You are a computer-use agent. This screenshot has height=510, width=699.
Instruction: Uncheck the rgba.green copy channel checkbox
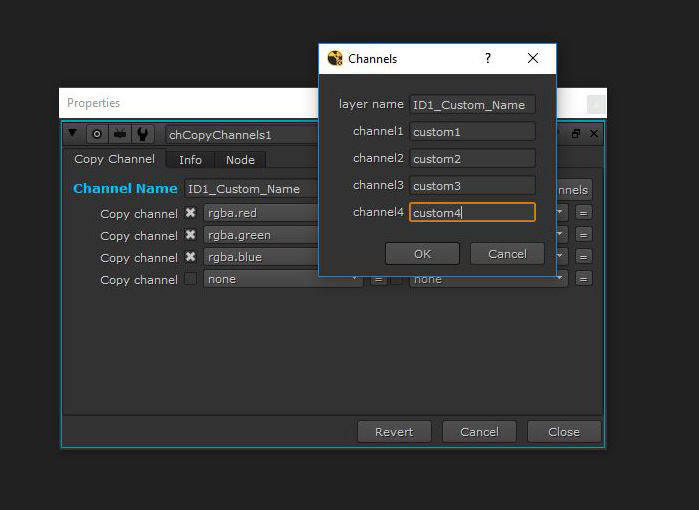190,235
